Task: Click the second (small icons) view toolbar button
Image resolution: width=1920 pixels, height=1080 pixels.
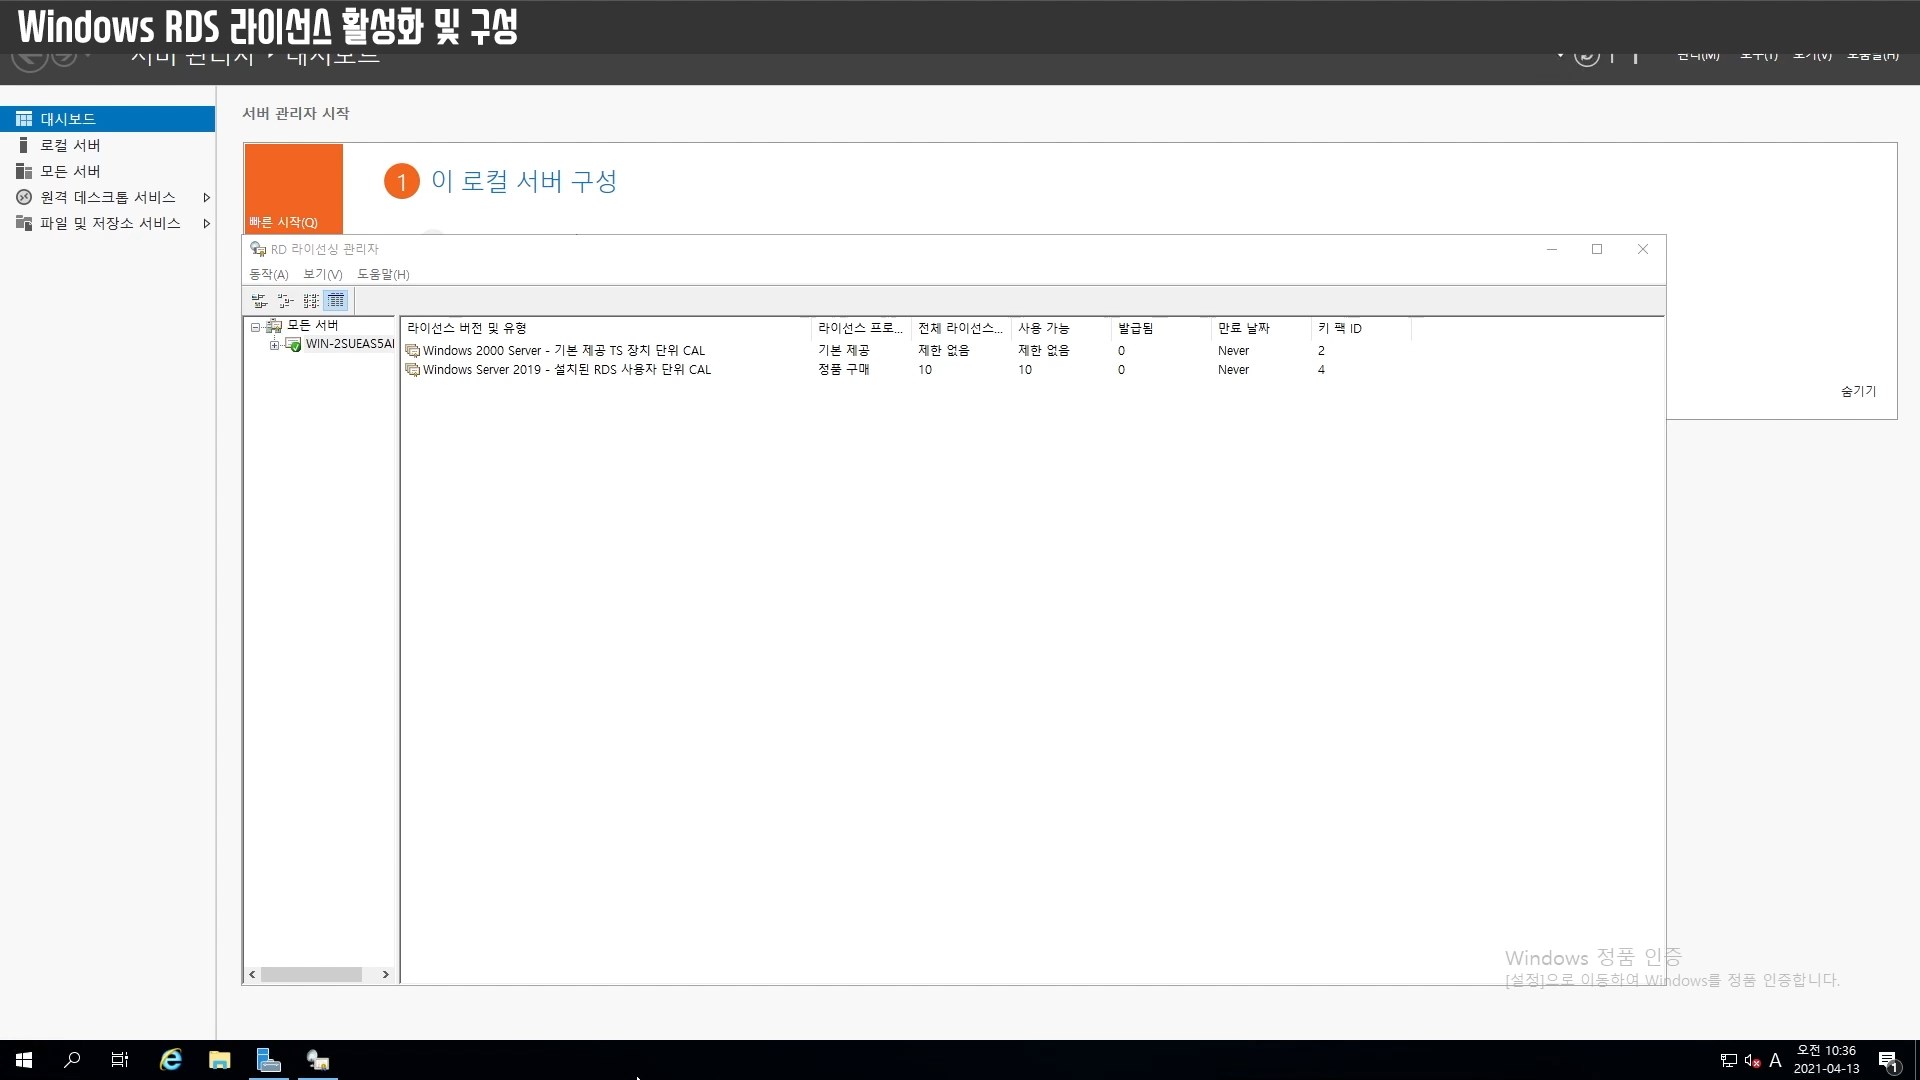Action: [x=286, y=300]
